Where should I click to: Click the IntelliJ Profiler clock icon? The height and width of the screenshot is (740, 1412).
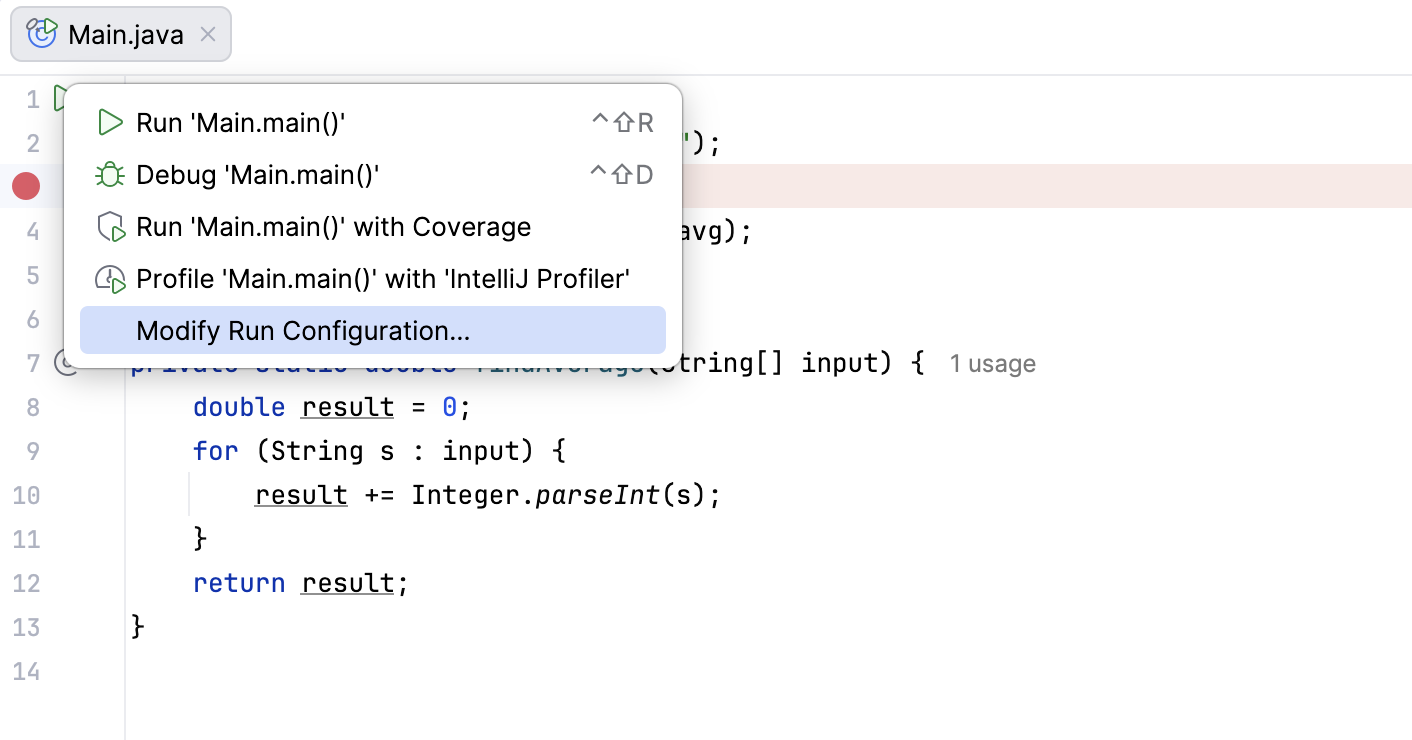[x=109, y=280]
